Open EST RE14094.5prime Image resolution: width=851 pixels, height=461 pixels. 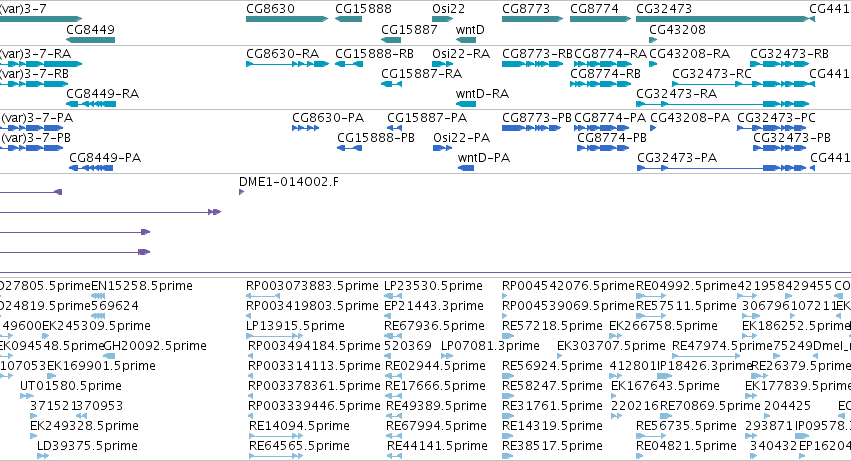(x=299, y=426)
